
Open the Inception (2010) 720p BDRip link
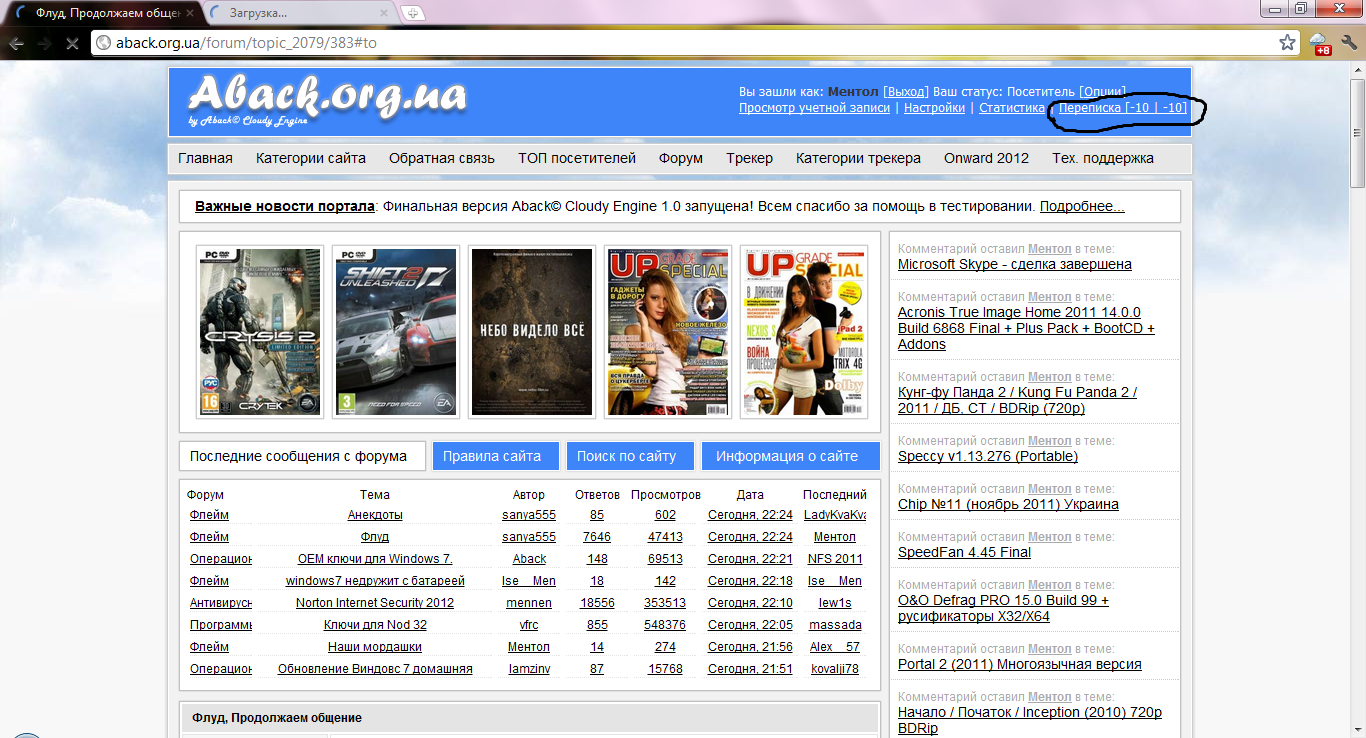click(x=1030, y=720)
